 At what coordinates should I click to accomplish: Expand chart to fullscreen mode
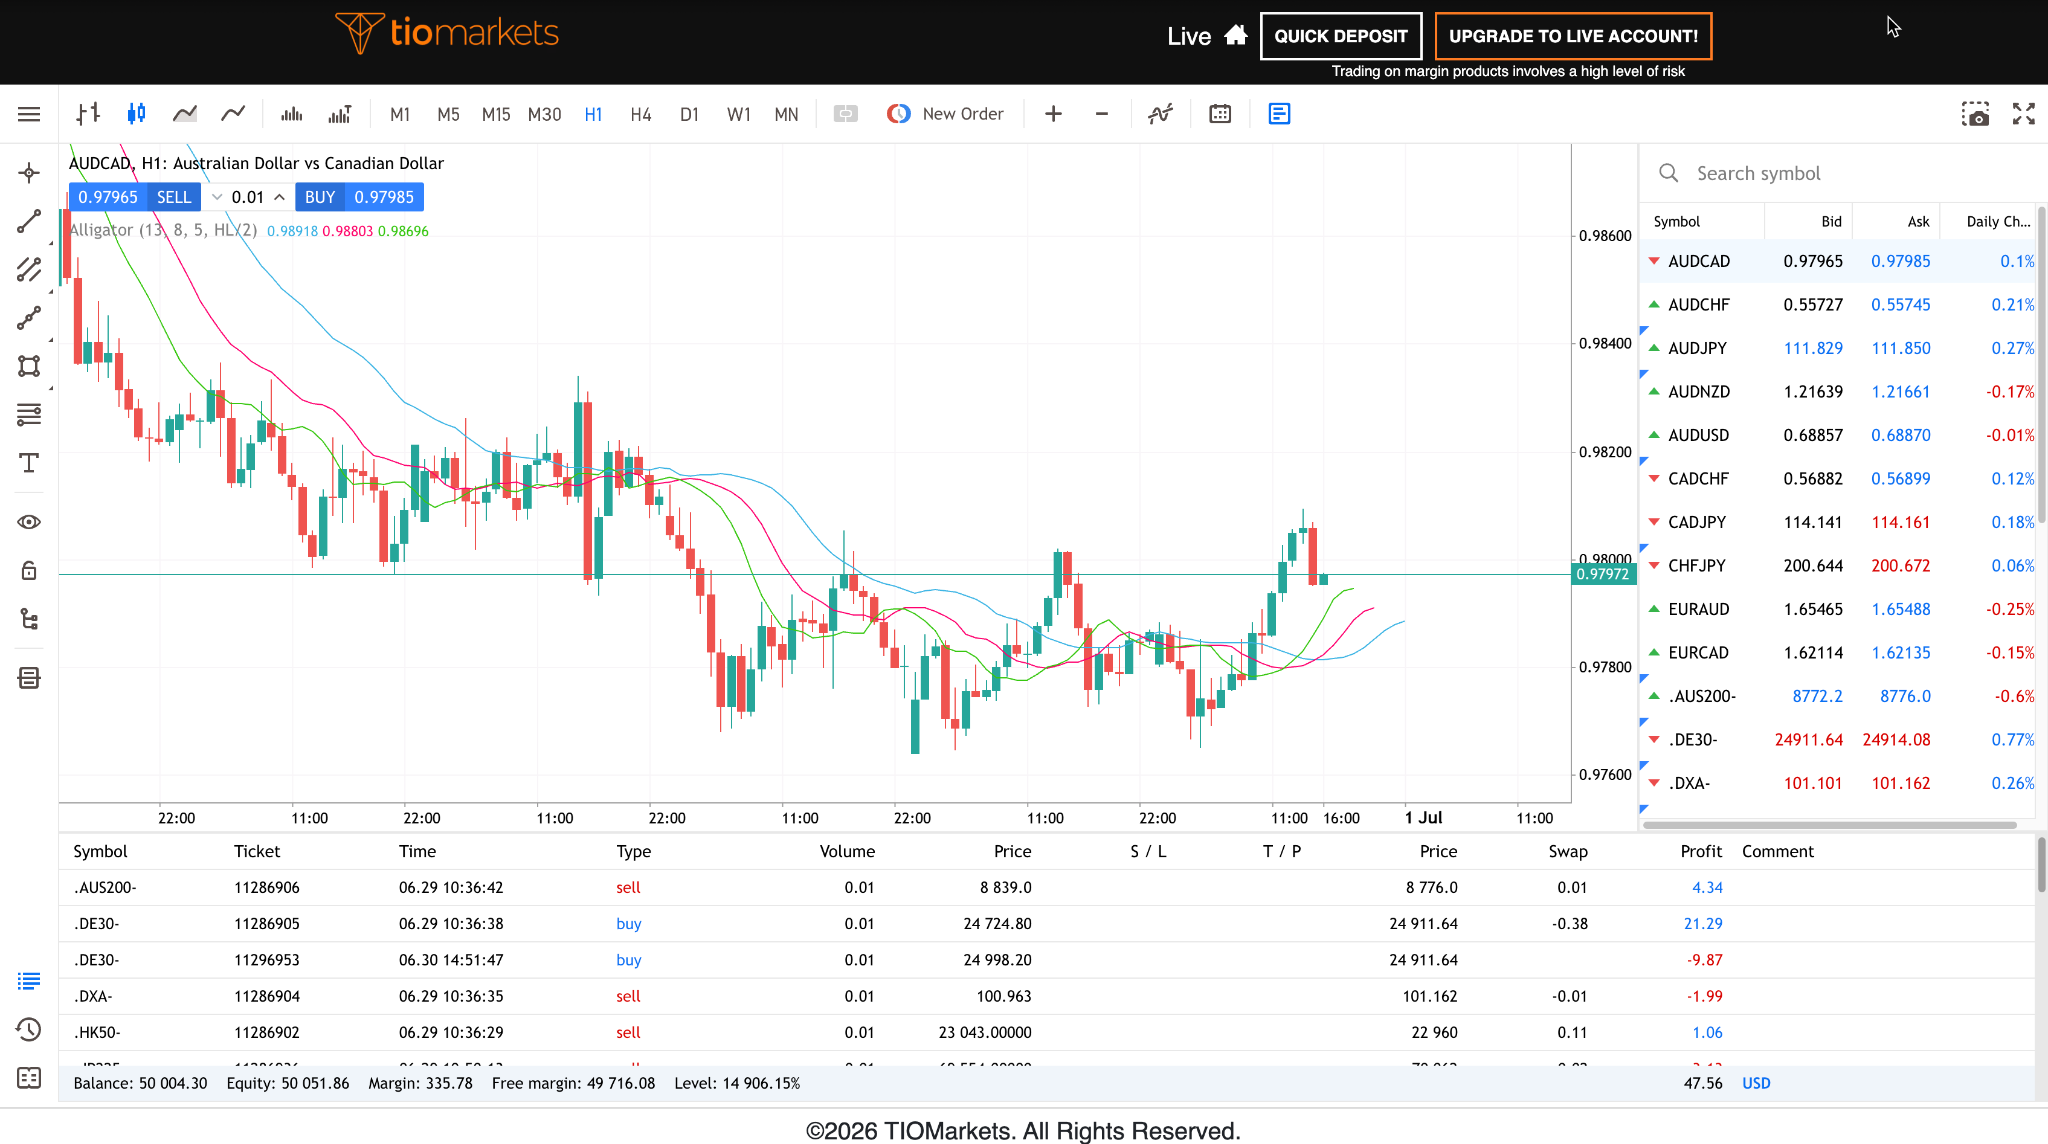pos(2024,114)
